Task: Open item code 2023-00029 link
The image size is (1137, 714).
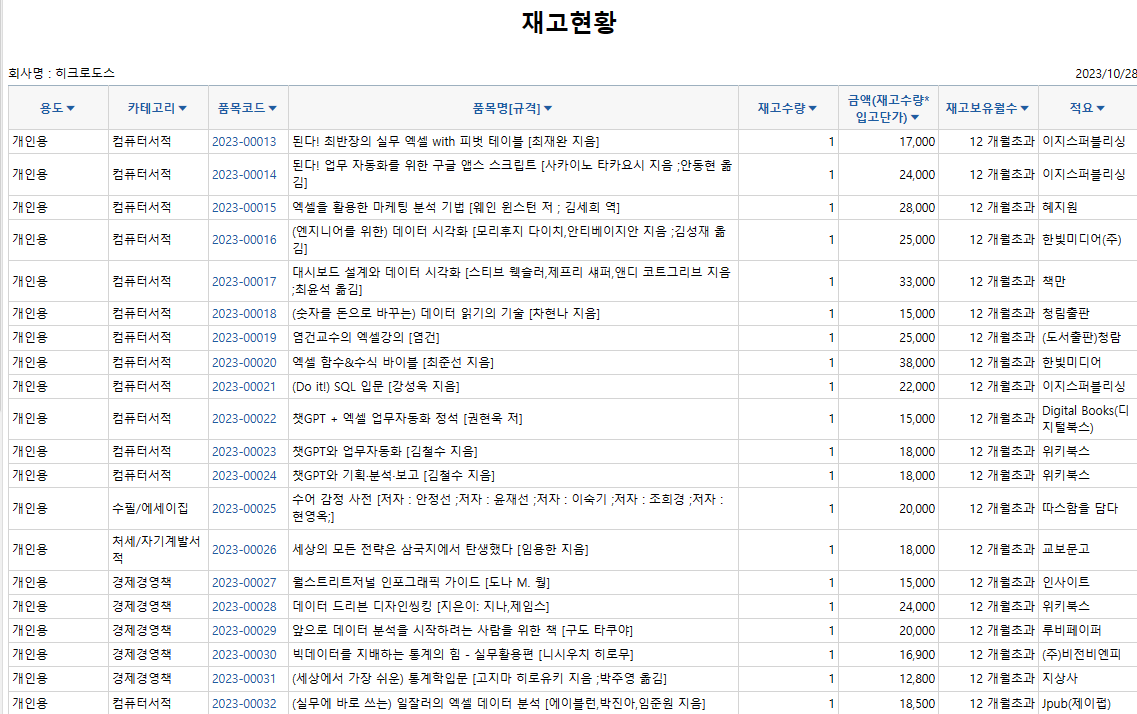Action: pos(244,631)
